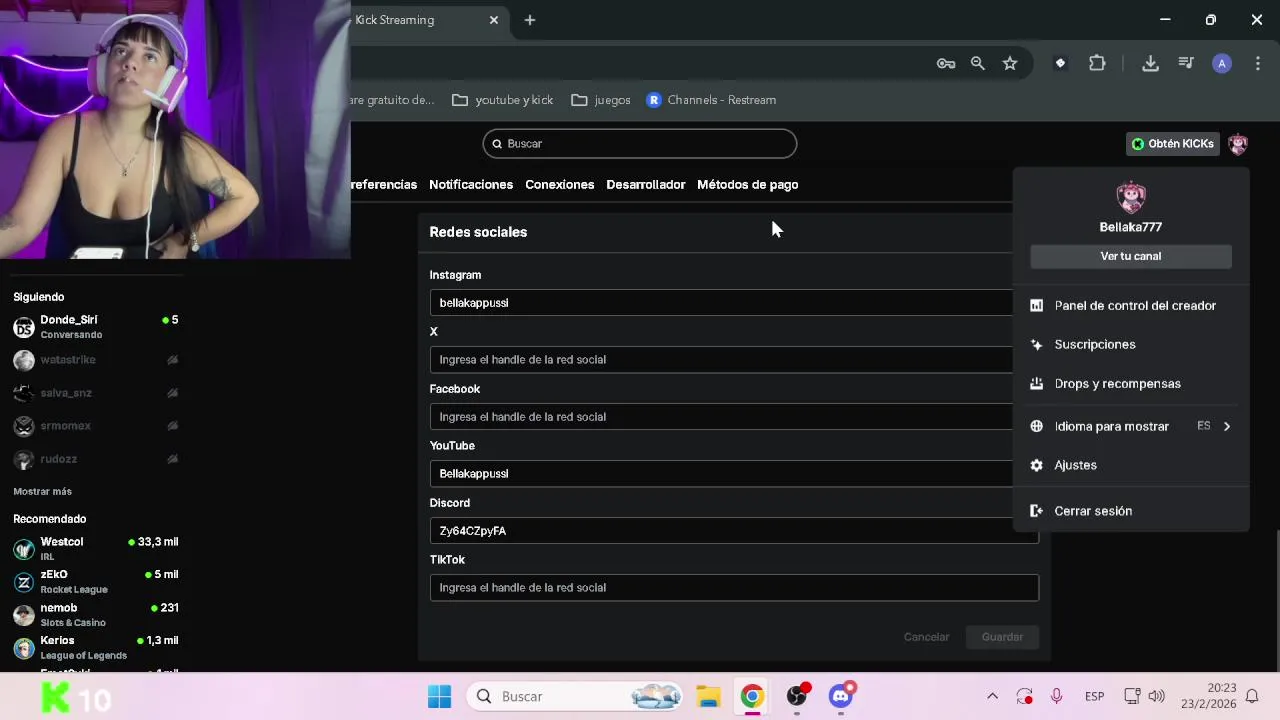Click the sparkle icon beside Suscripciones
The image size is (1280, 720).
coord(1036,345)
